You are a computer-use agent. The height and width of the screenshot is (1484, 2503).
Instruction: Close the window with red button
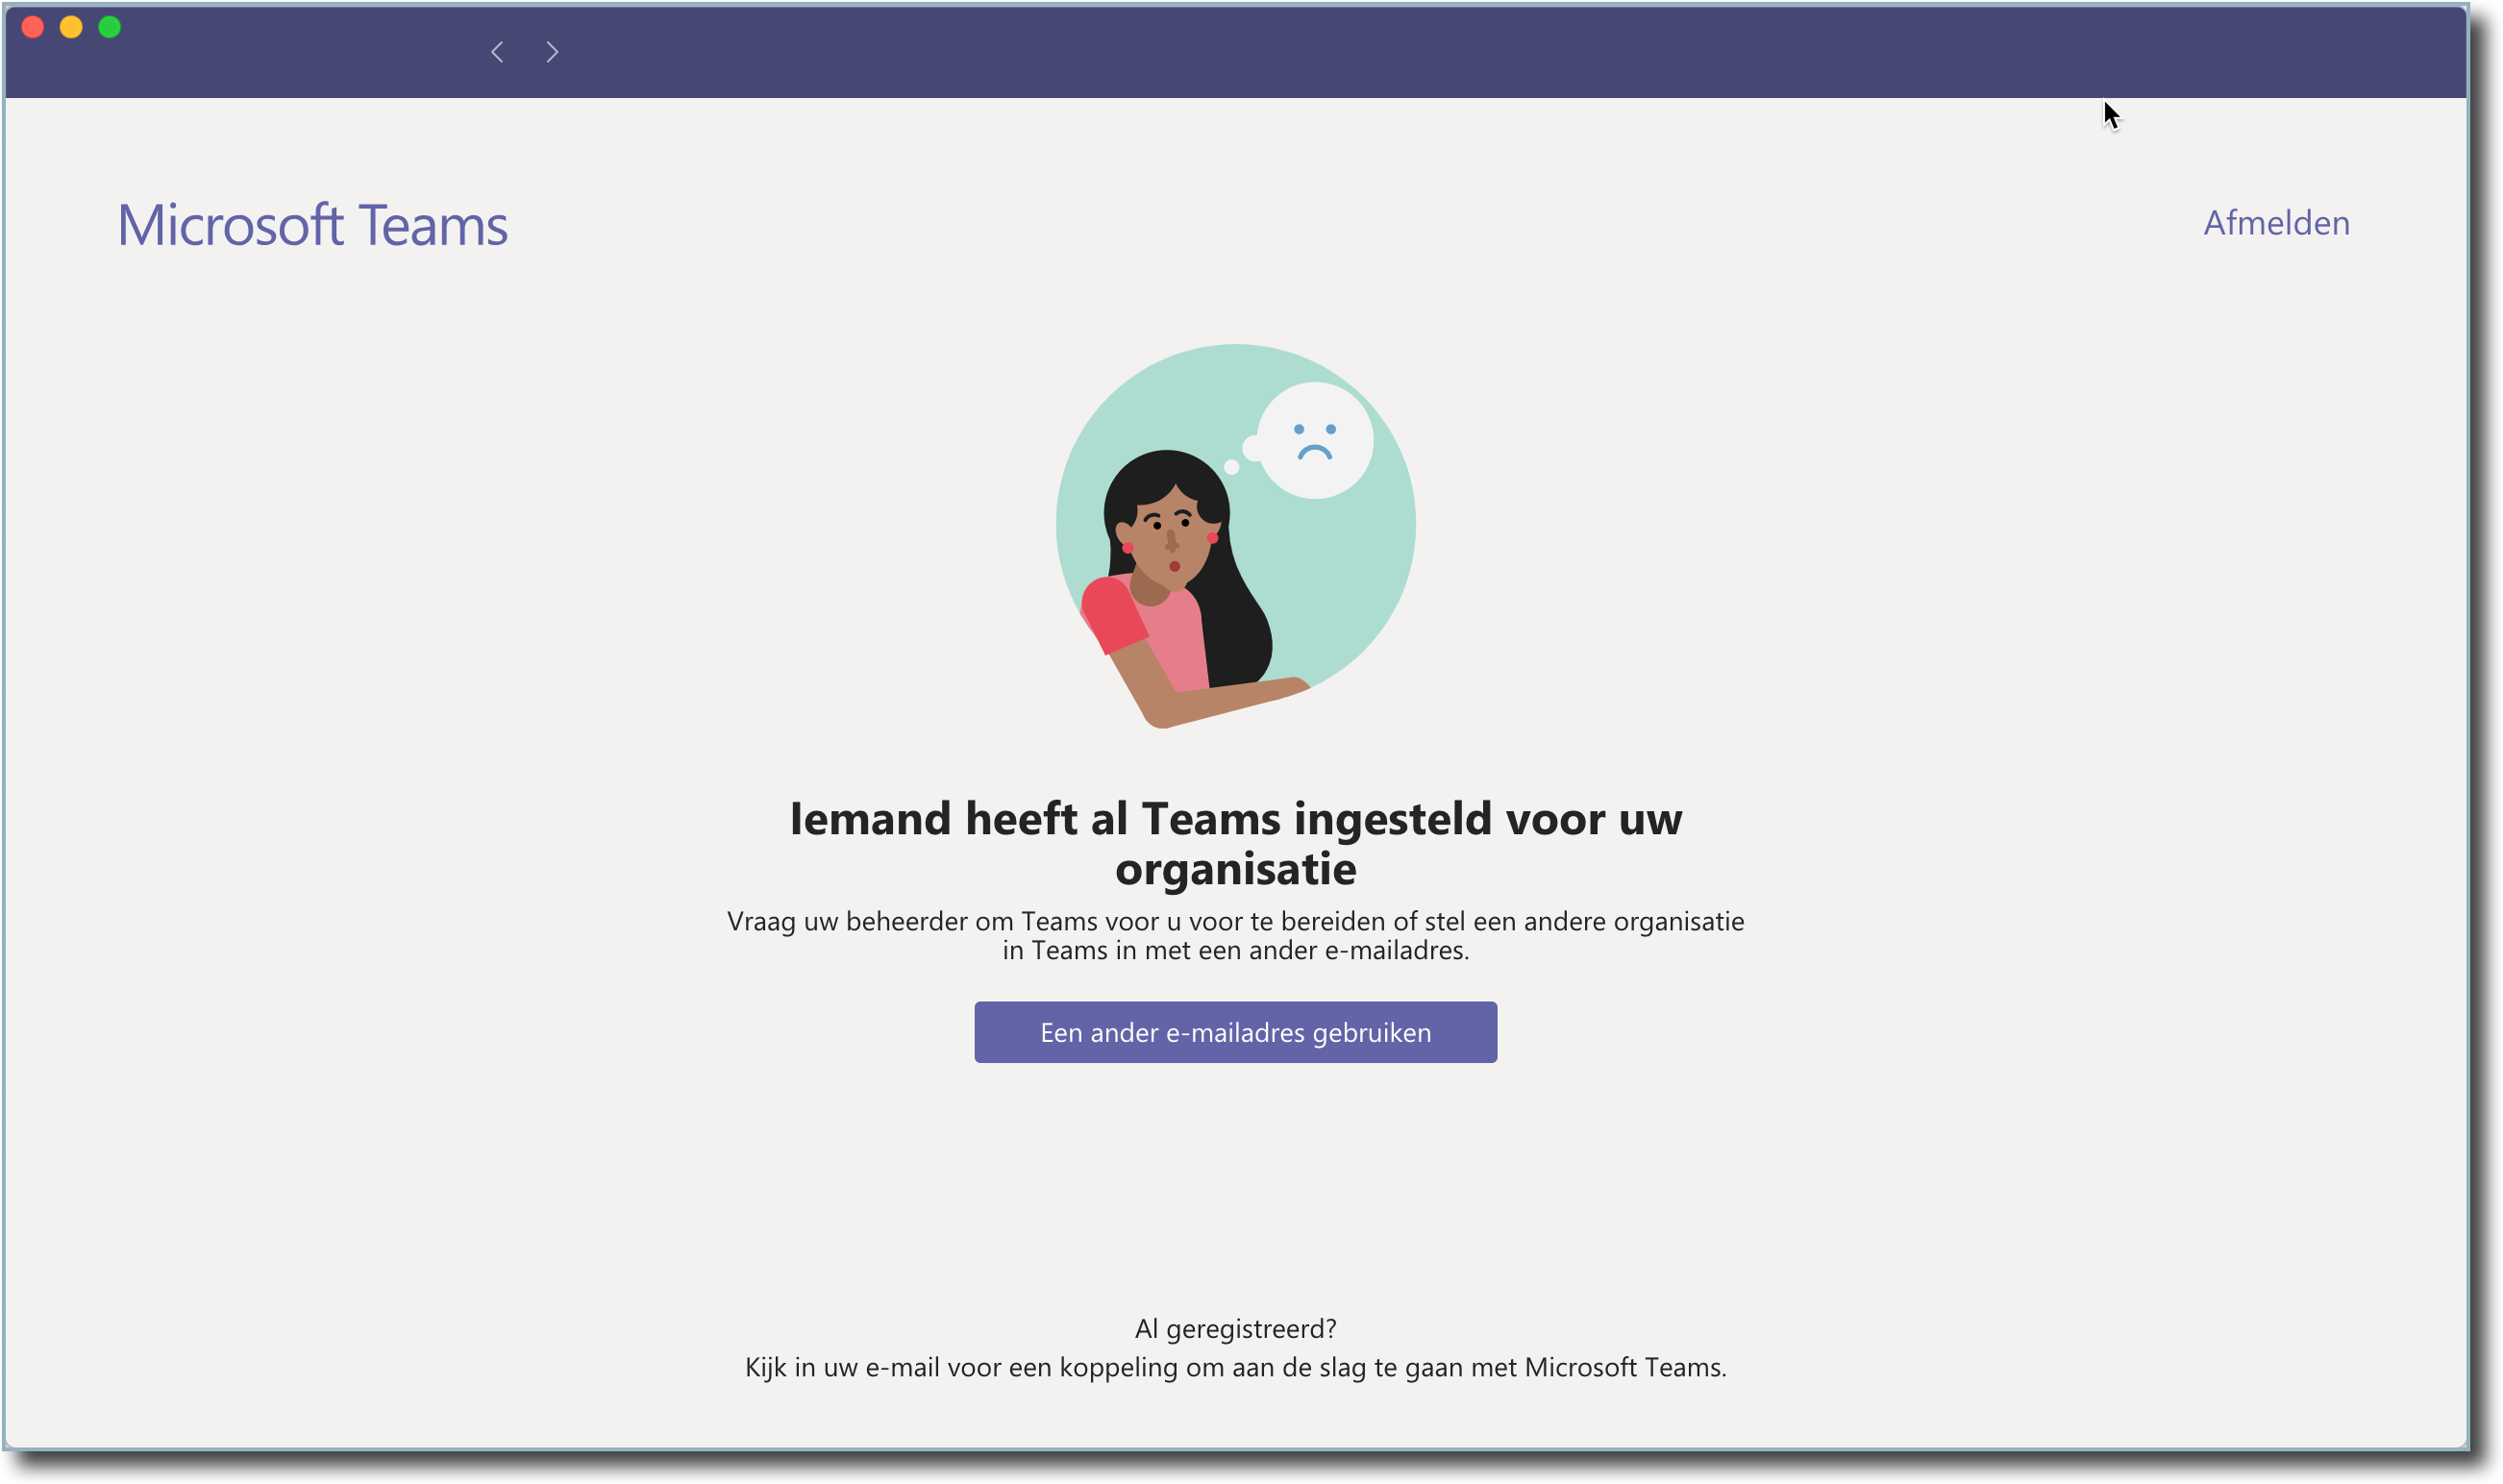coord(33,27)
